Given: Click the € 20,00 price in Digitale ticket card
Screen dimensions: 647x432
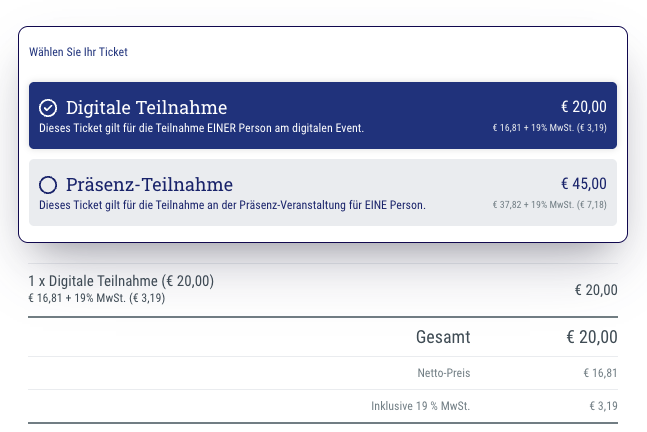Looking at the screenshot, I should 583,106.
